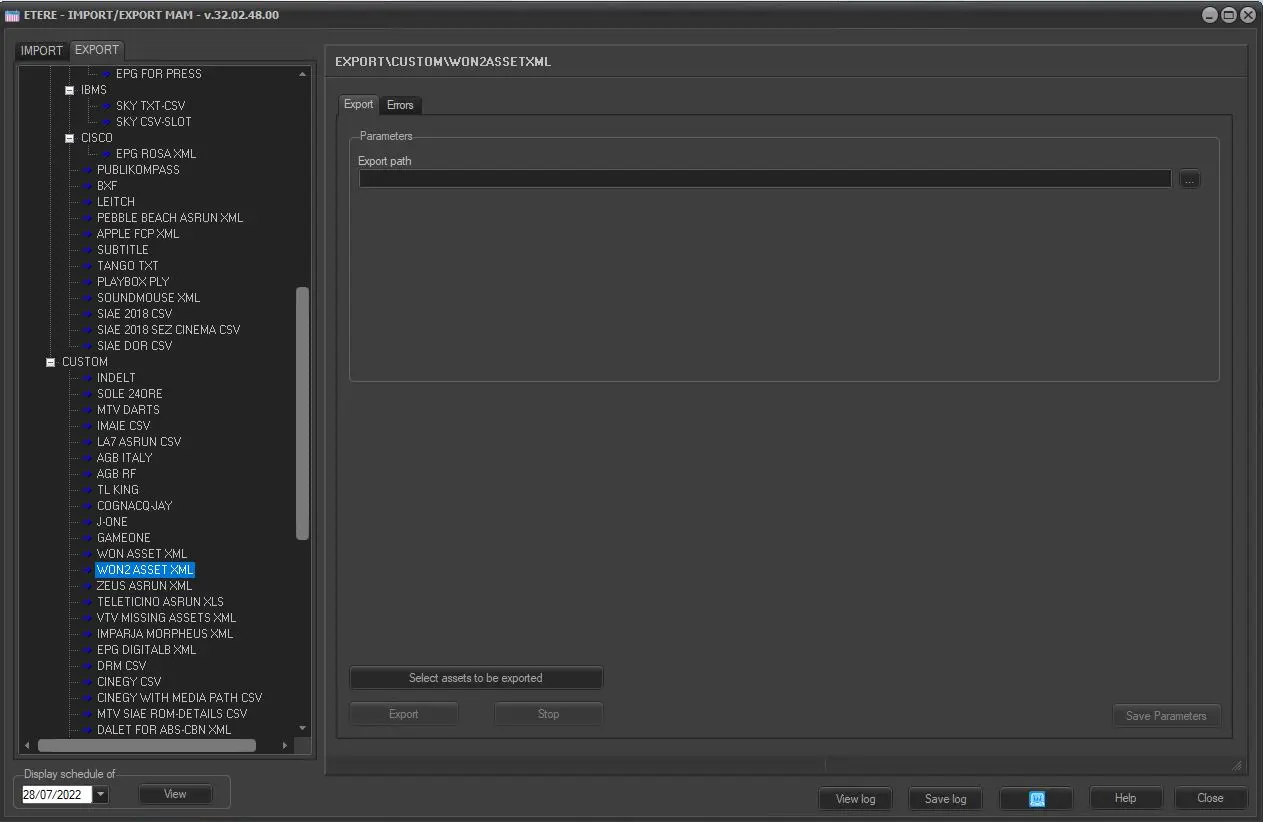1263x822 pixels.
Task: Click the resize grip at panel corner
Action: (1236, 765)
